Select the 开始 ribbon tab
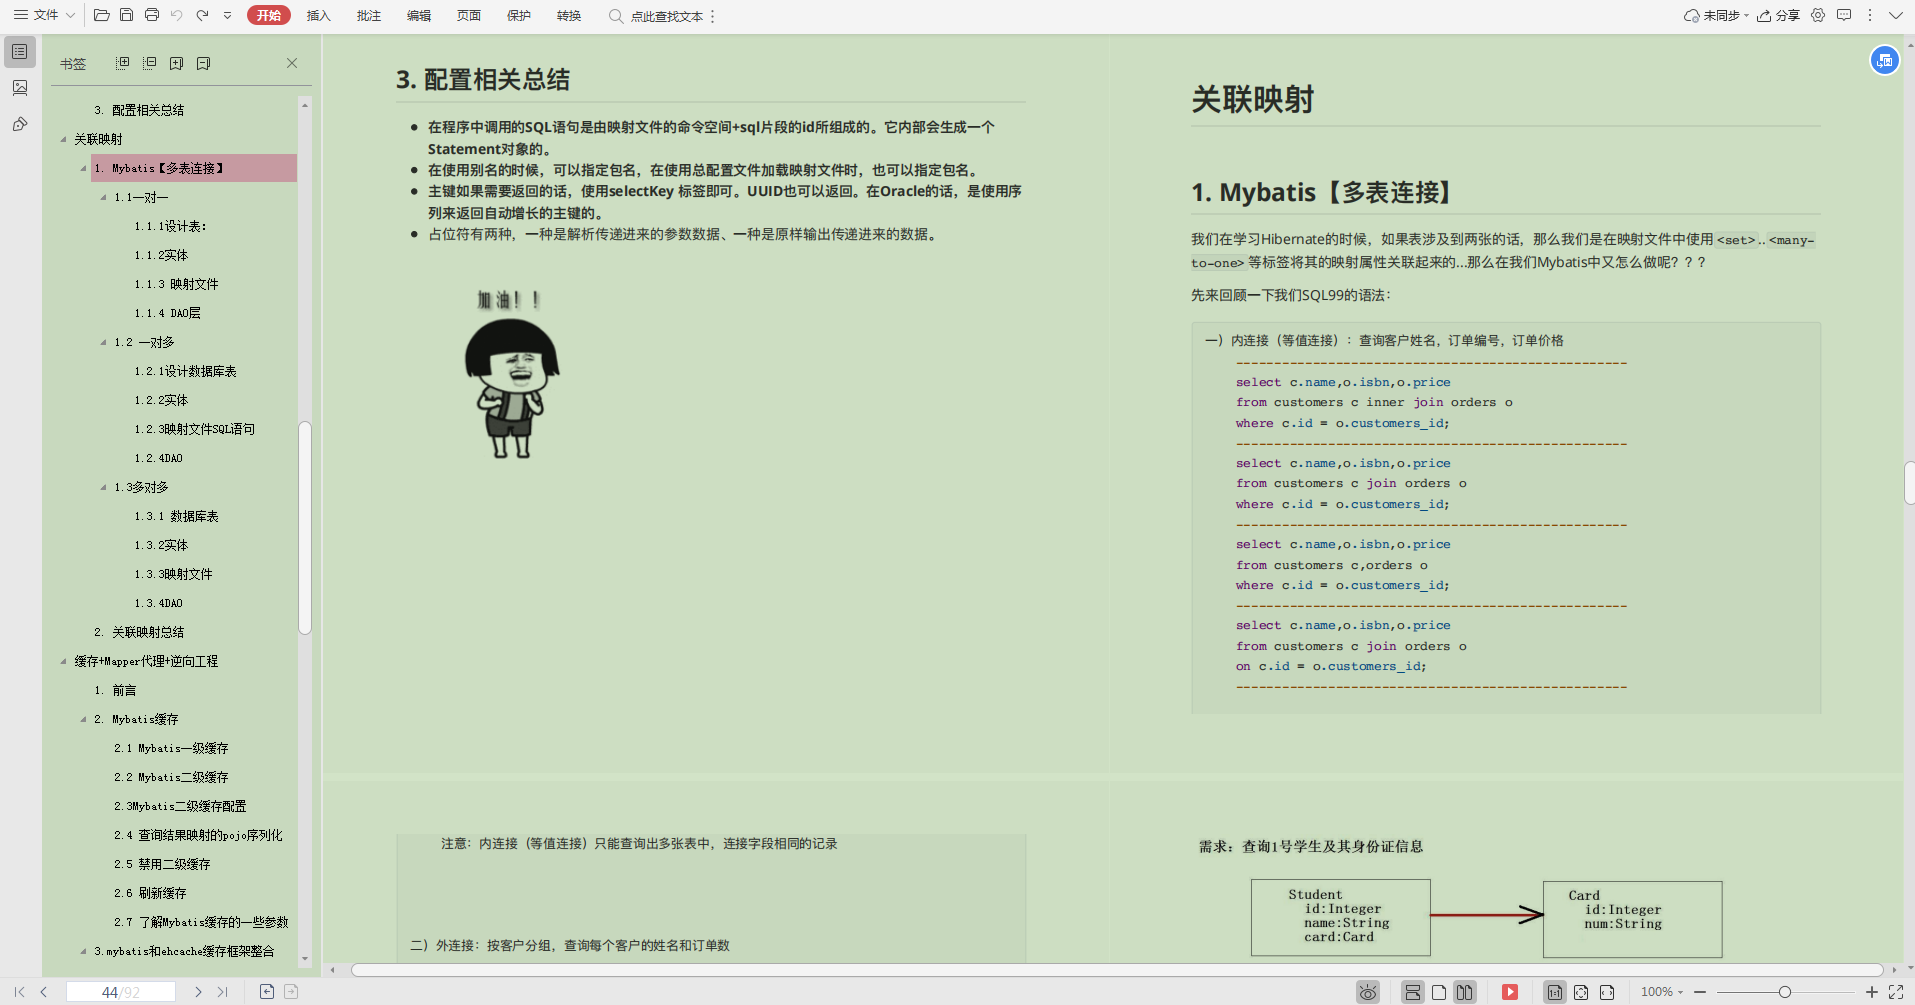This screenshot has width=1915, height=1005. click(268, 15)
